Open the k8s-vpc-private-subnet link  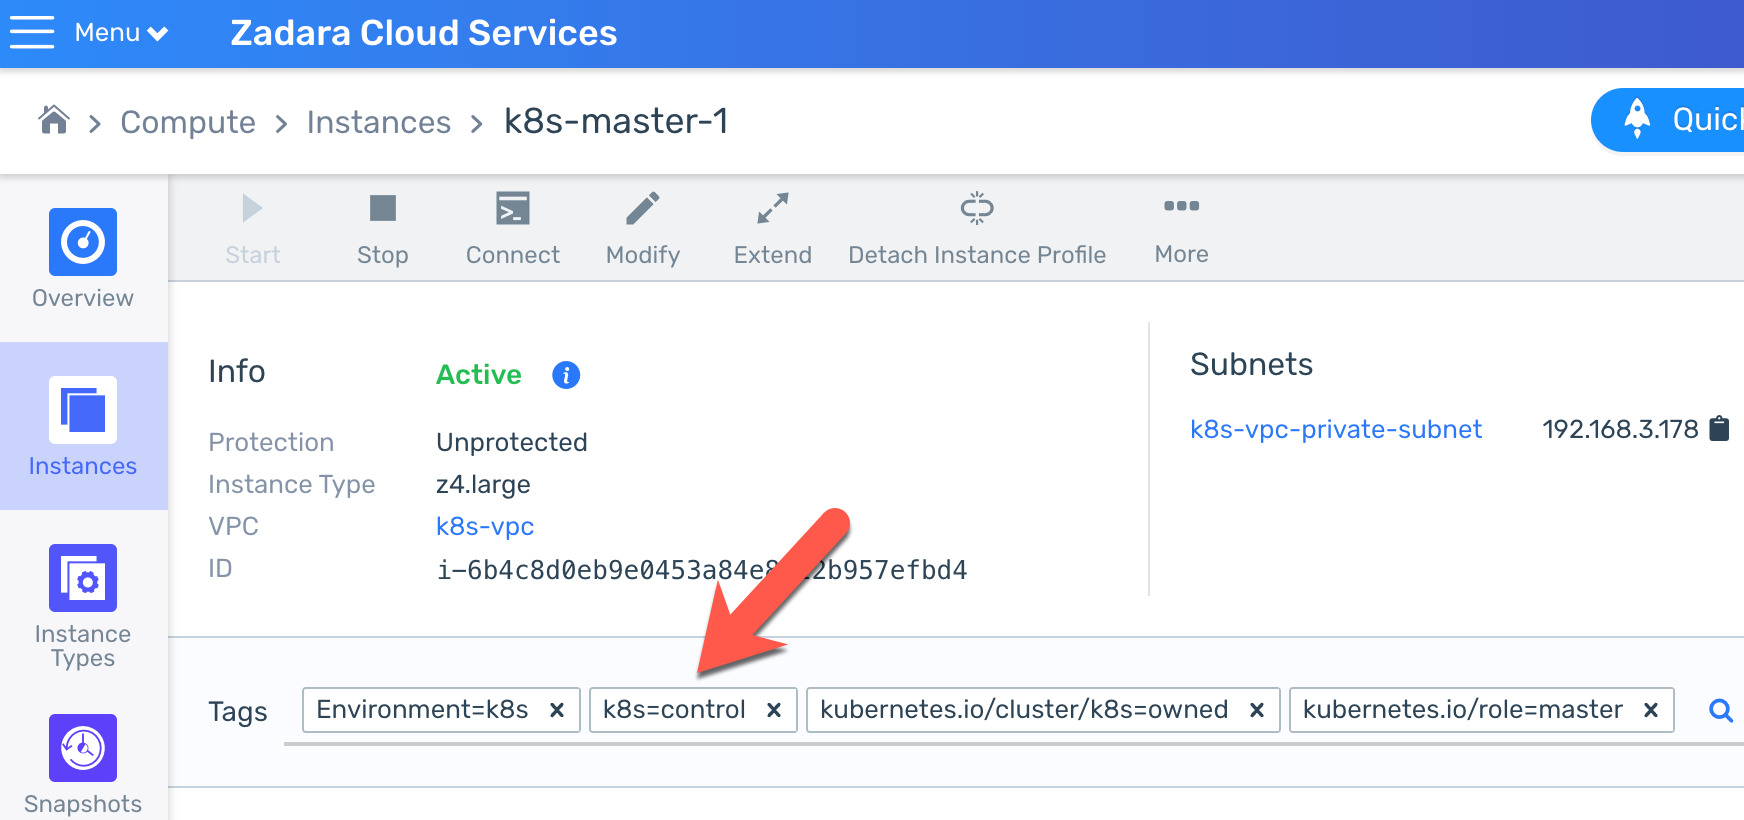point(1336,429)
